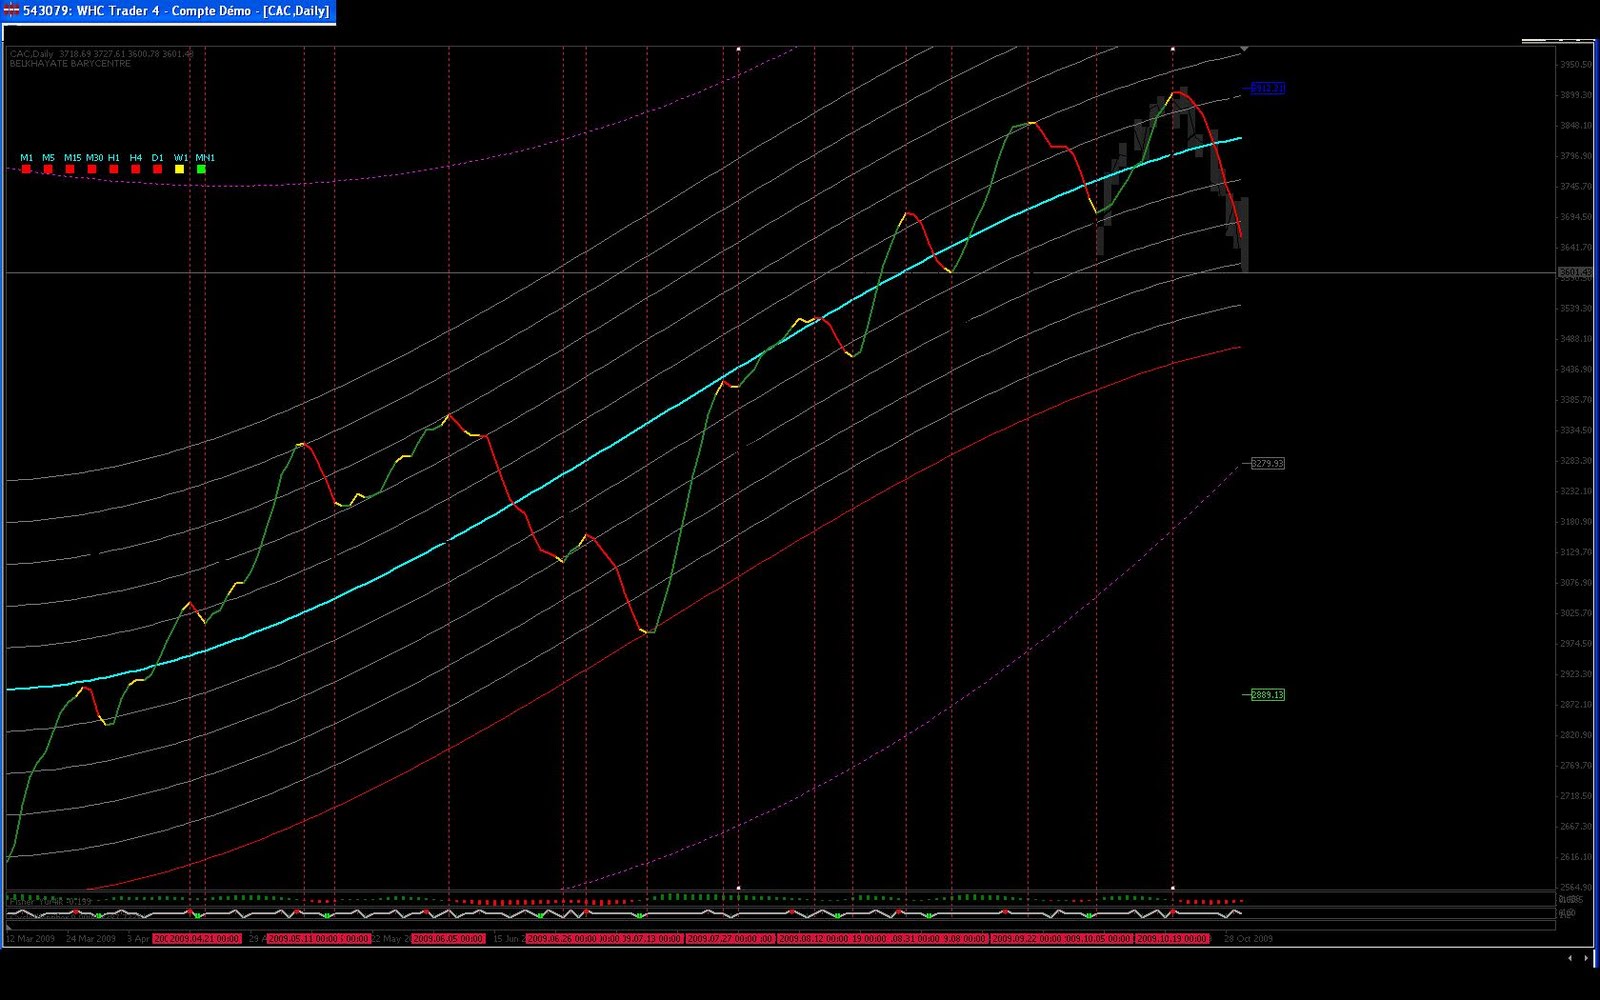The image size is (1600, 1000).
Task: Click the red H1 timeframe indicator square
Action: pos(114,169)
